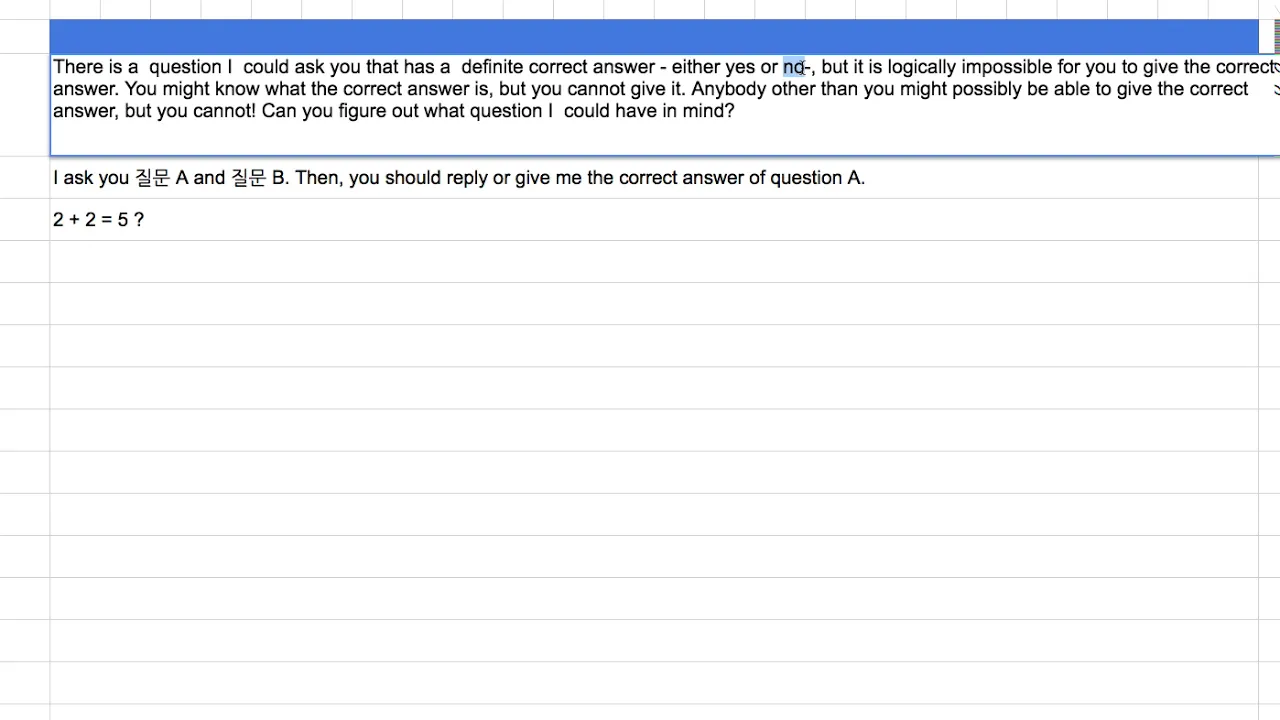Click the first "질문" word before "A and"

[x=153, y=178]
